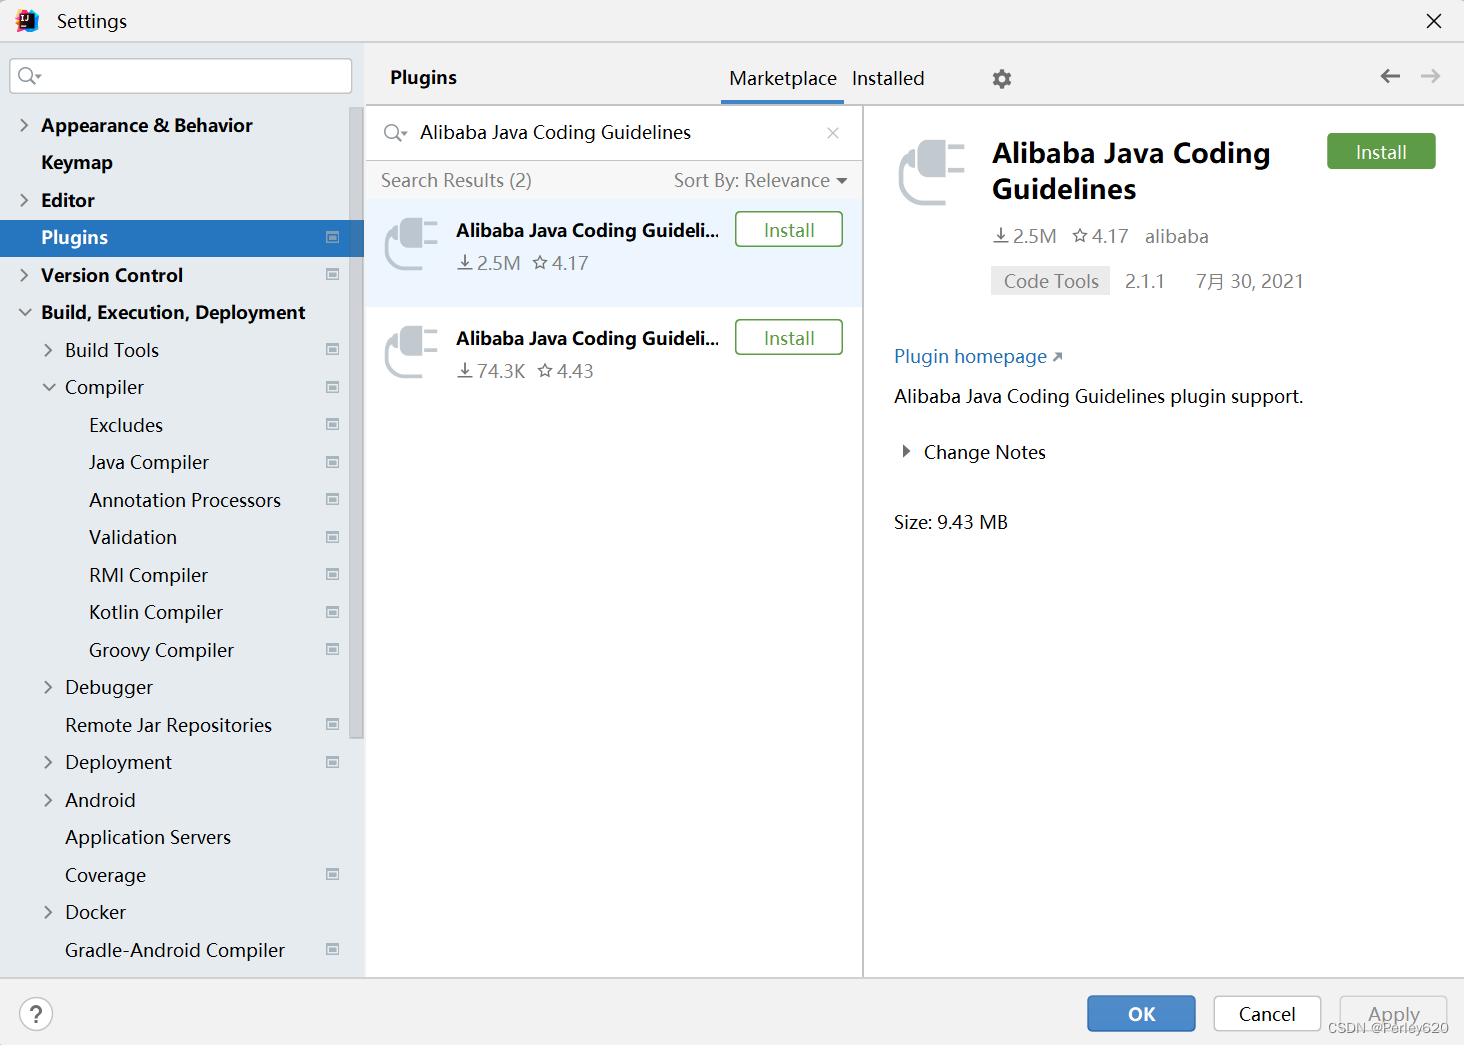Collapse Build, Execution, Deployment section
This screenshot has width=1464, height=1045.
tap(25, 312)
